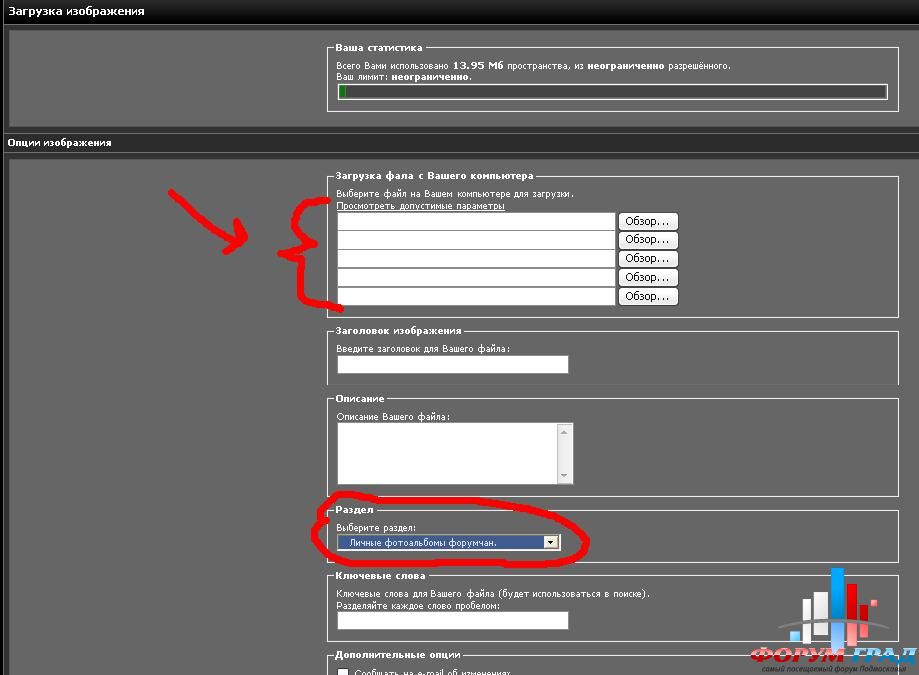This screenshot has height=675, width=919.
Task: Click the description box scroll-down arrow
Action: click(565, 476)
